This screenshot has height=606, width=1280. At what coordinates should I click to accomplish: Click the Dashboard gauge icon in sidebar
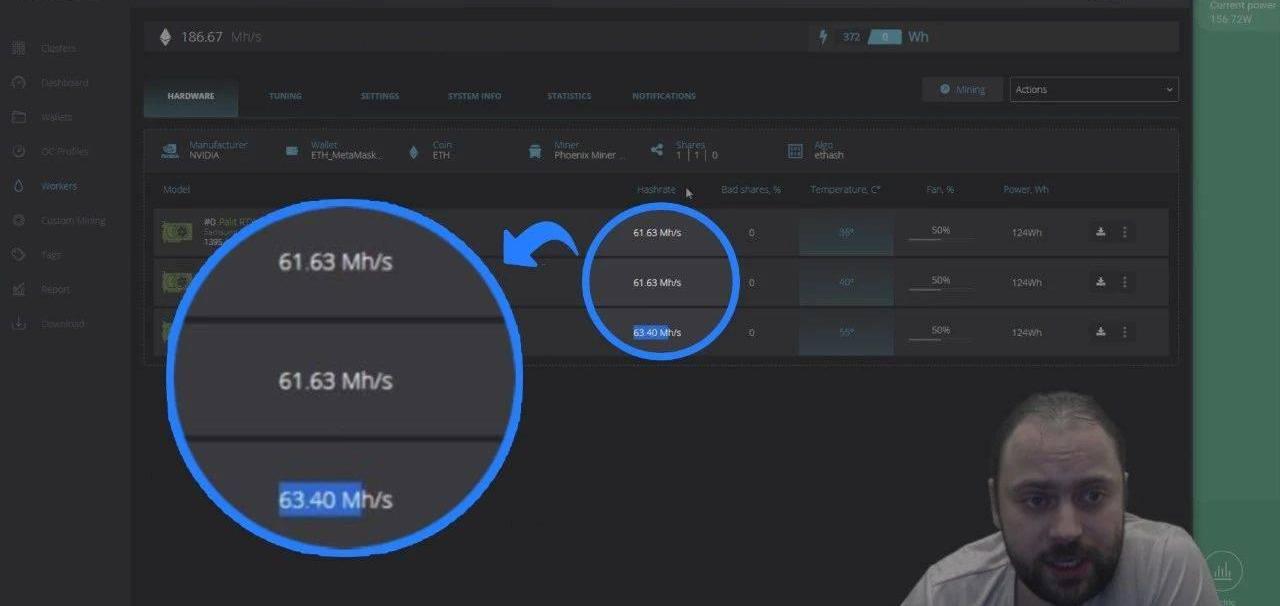click(18, 83)
